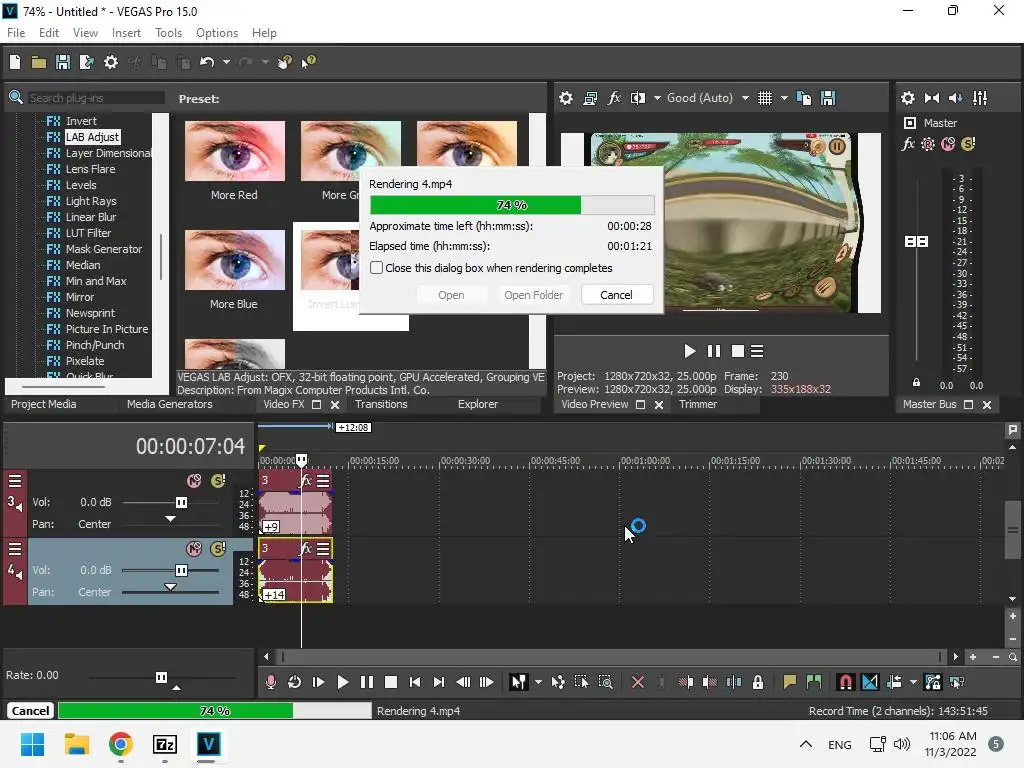Solo audio track 4
Viewport: 1024px width, 768px height.
[x=218, y=549]
